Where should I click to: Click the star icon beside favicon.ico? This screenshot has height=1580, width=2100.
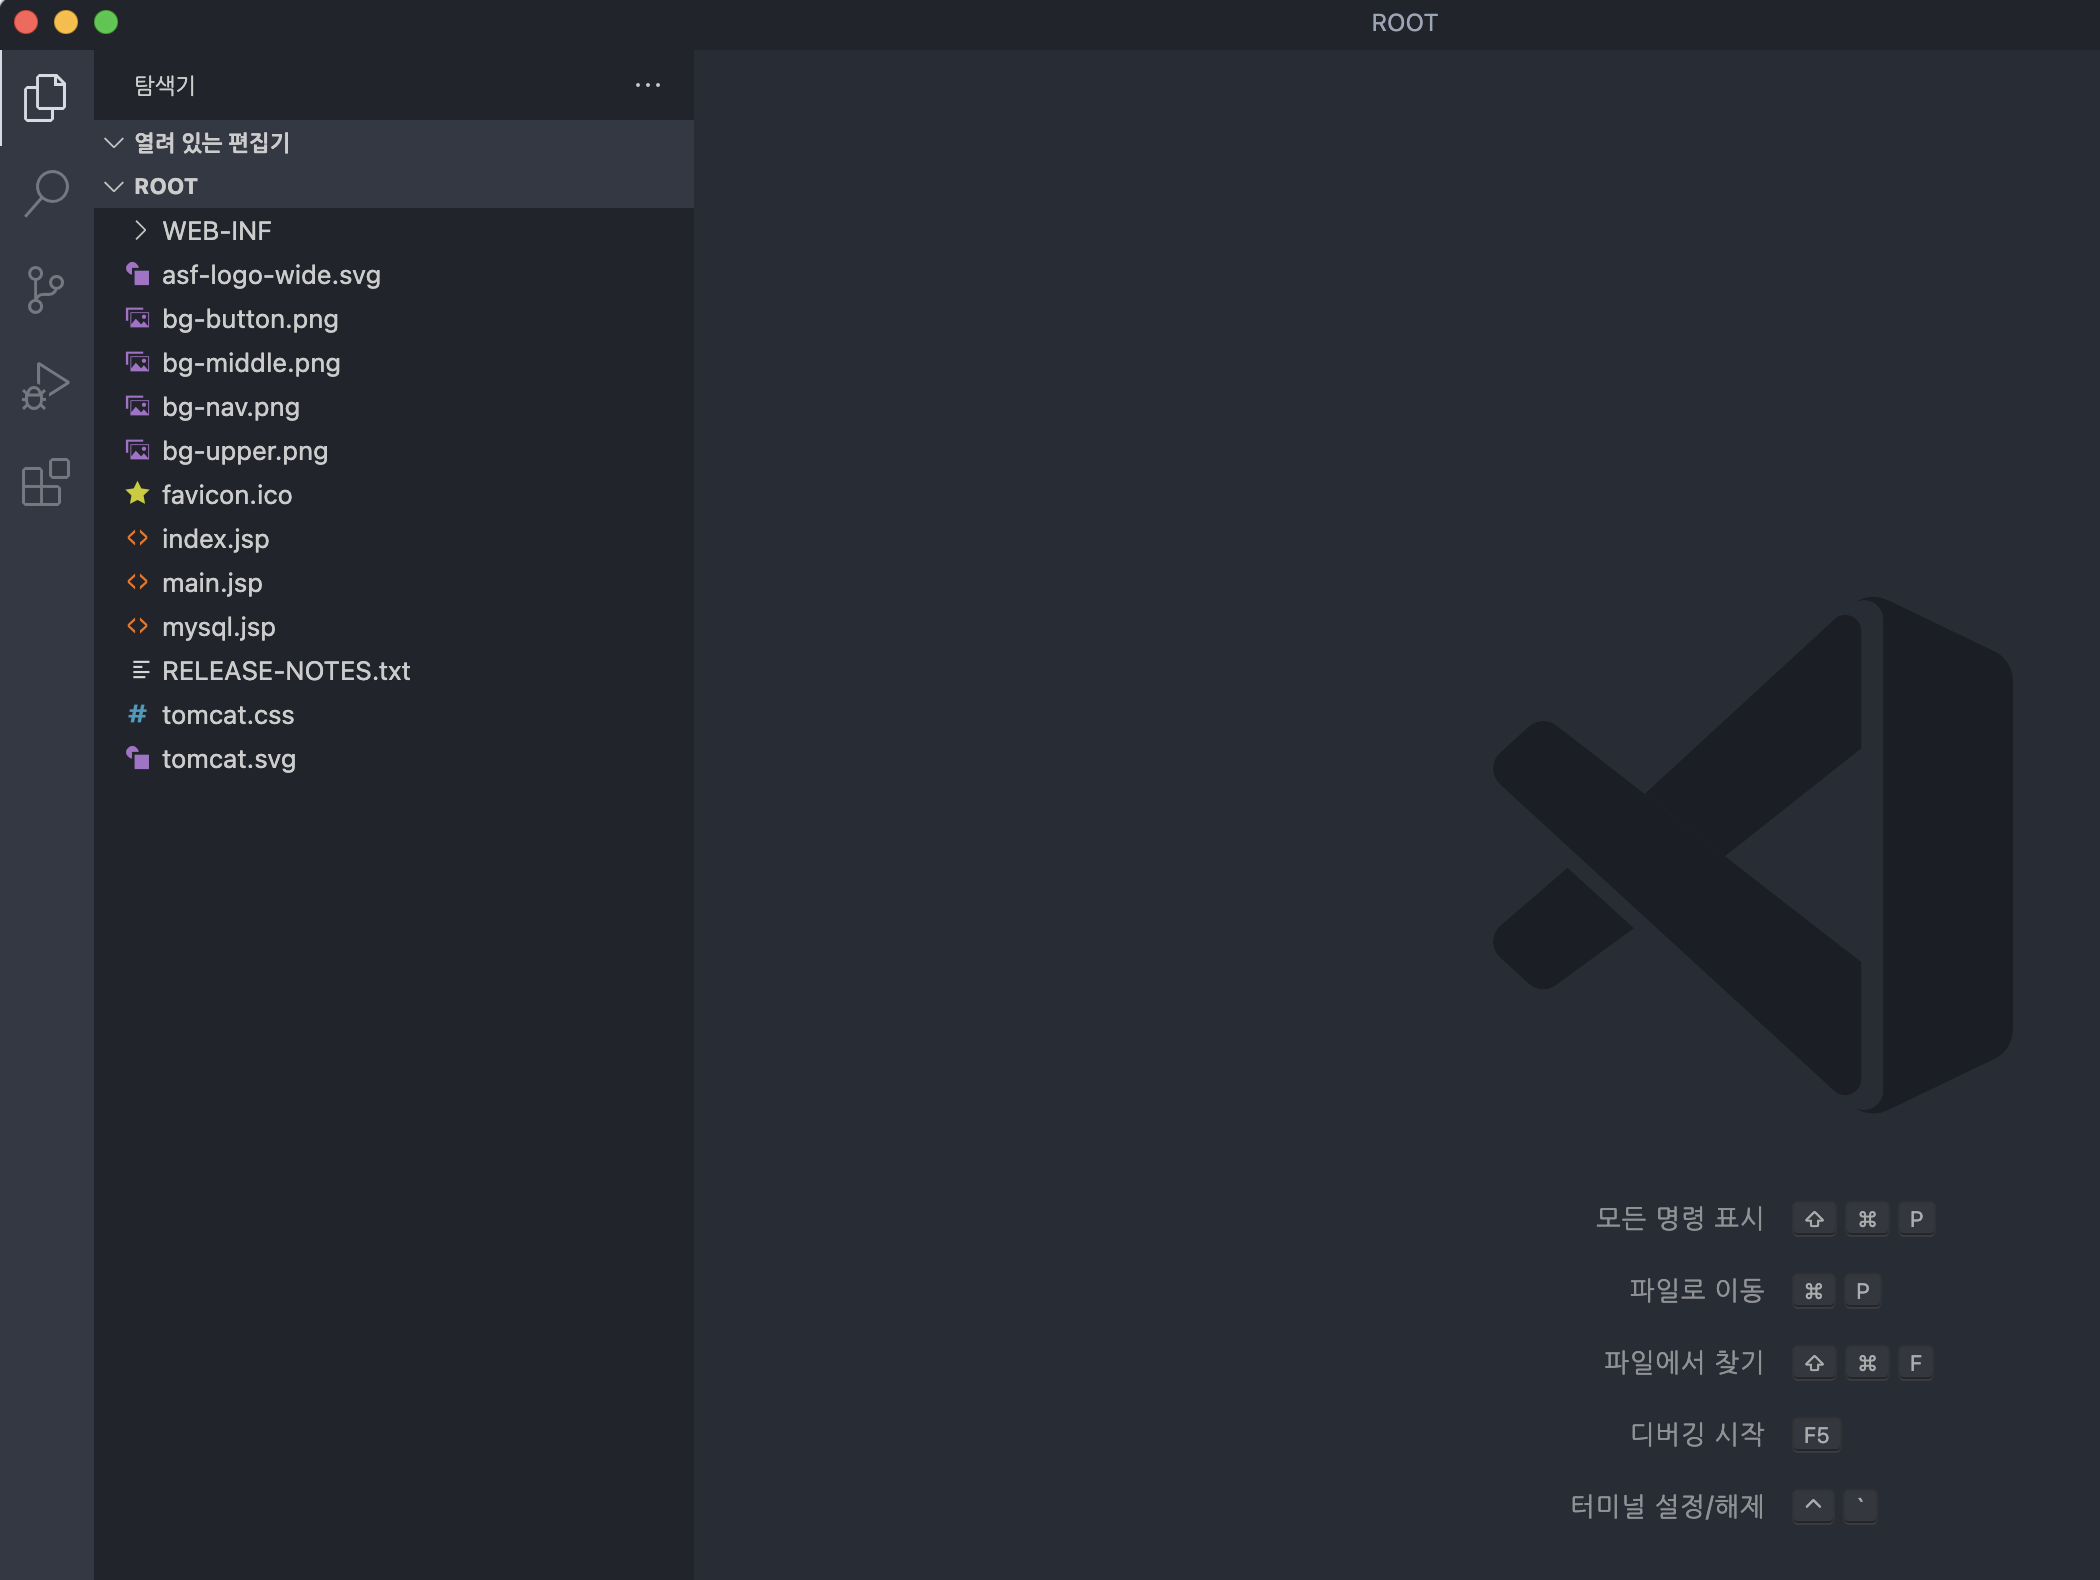pyautogui.click(x=138, y=494)
